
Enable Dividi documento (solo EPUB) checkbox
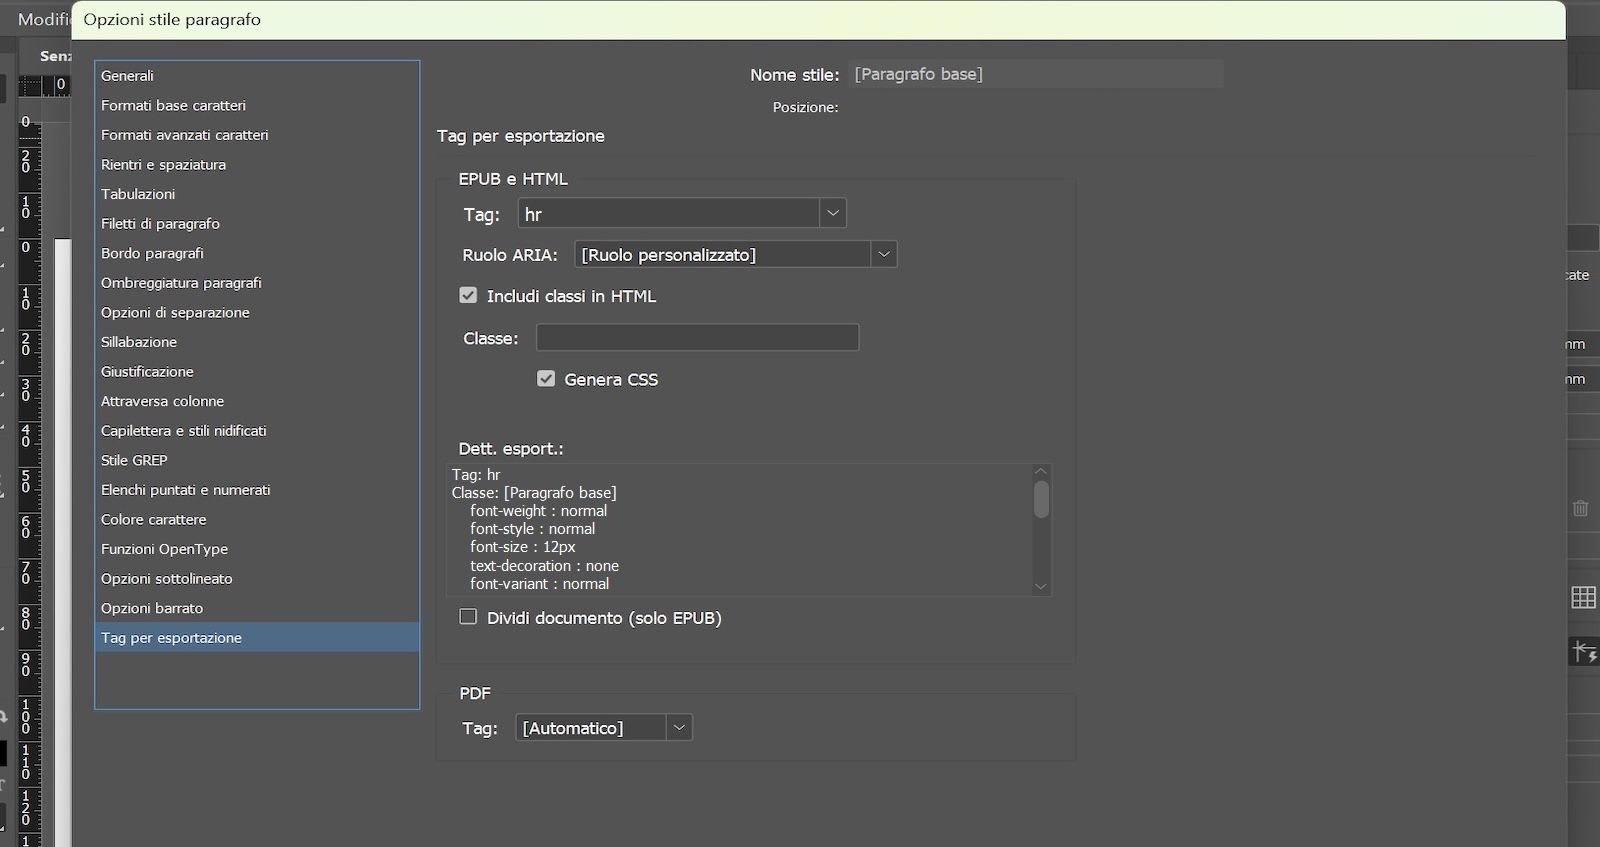click(468, 617)
